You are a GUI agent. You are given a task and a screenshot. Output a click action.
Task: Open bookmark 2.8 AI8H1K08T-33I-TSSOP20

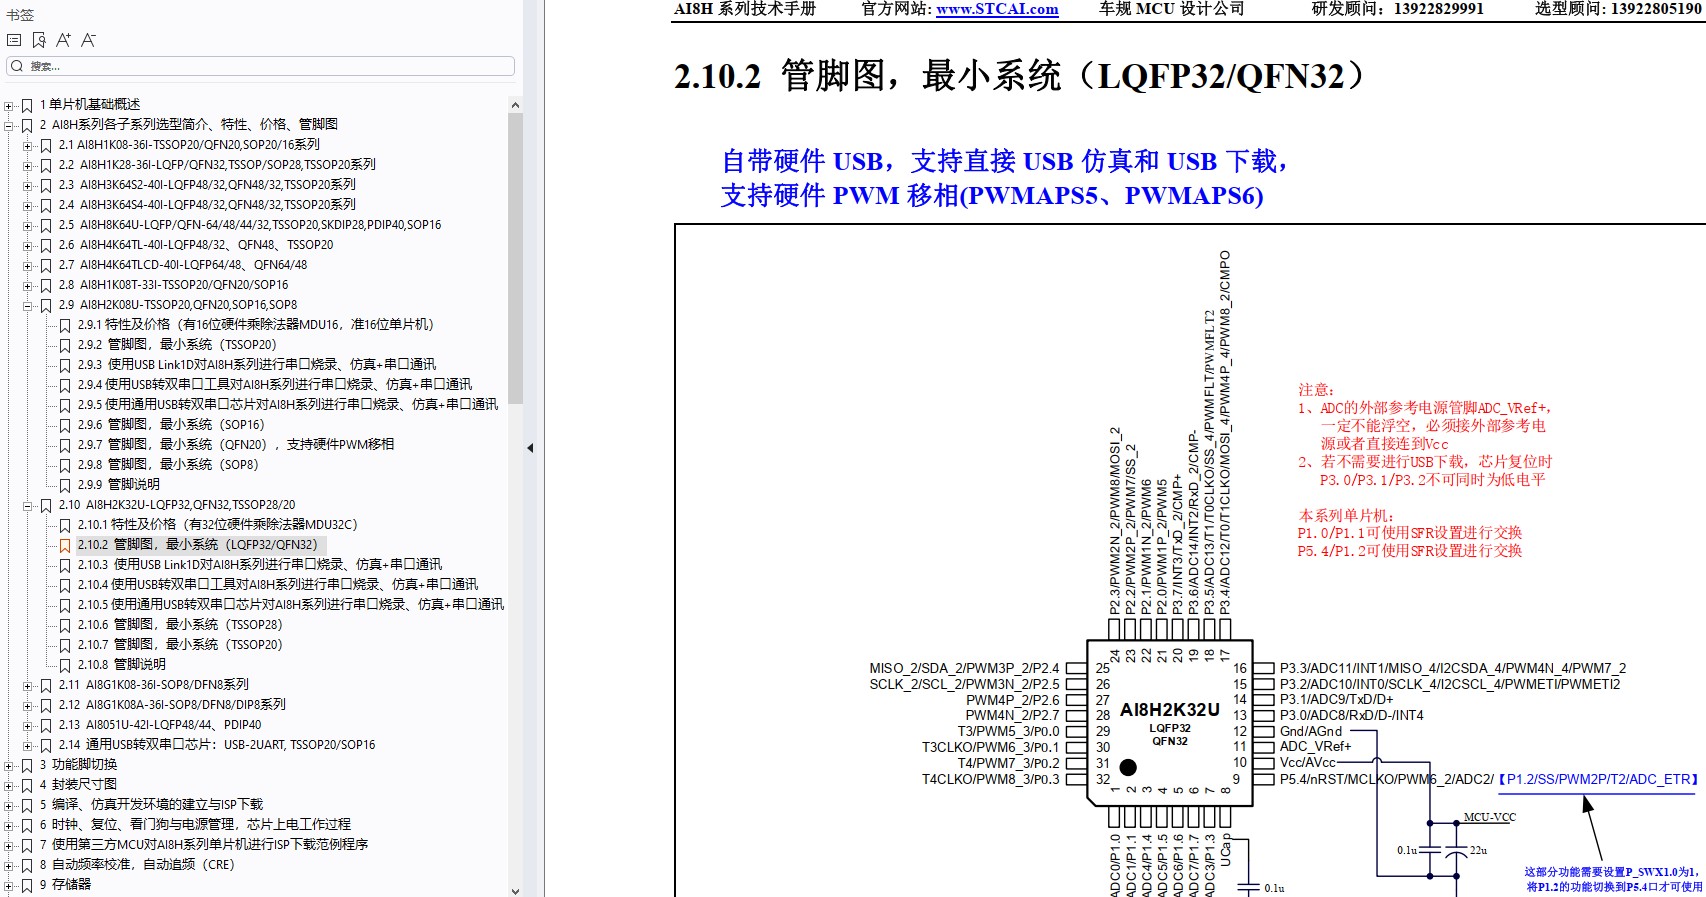click(173, 285)
